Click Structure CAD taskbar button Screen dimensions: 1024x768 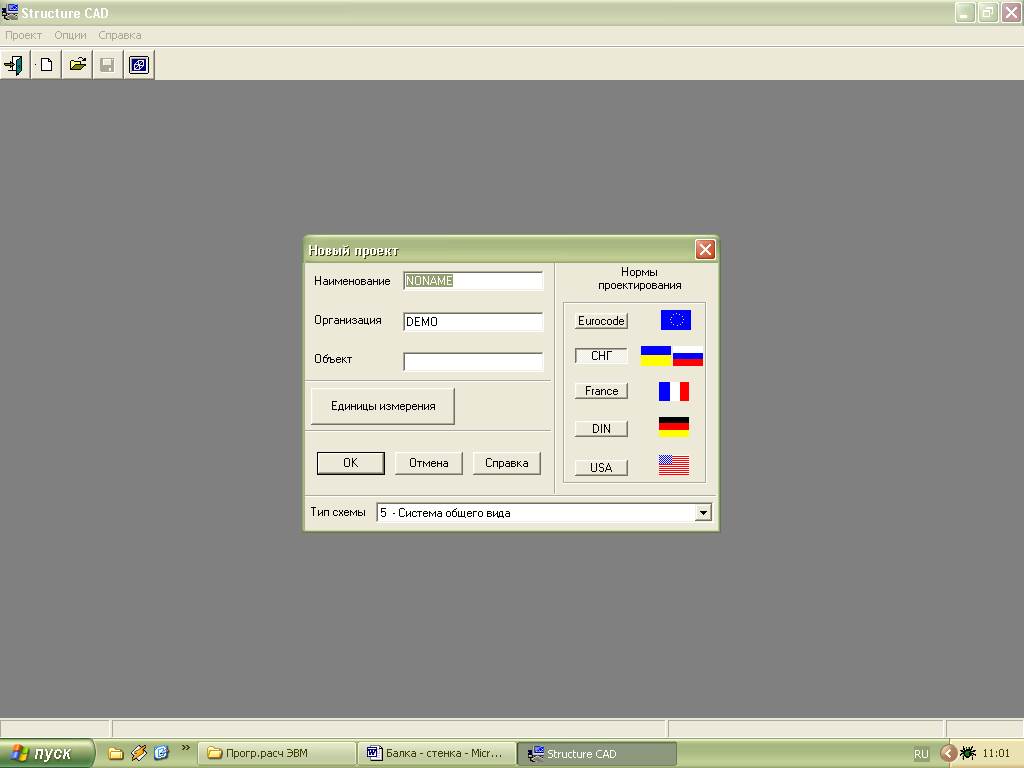[x=597, y=754]
